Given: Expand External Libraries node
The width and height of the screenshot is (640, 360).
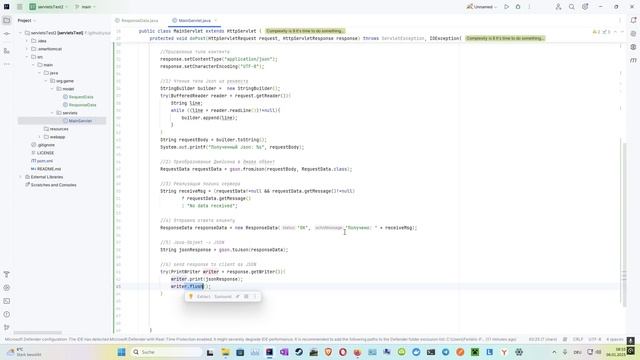Looking at the screenshot, I should coord(20,177).
